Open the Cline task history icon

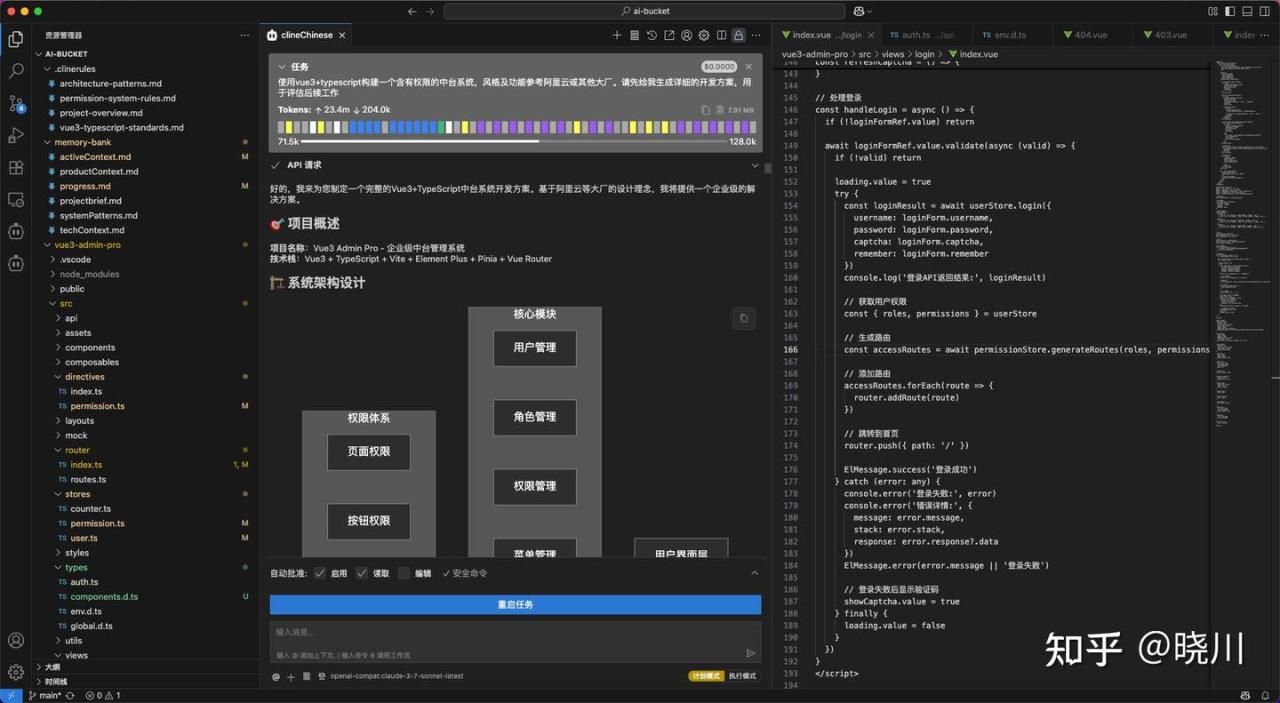(x=652, y=35)
